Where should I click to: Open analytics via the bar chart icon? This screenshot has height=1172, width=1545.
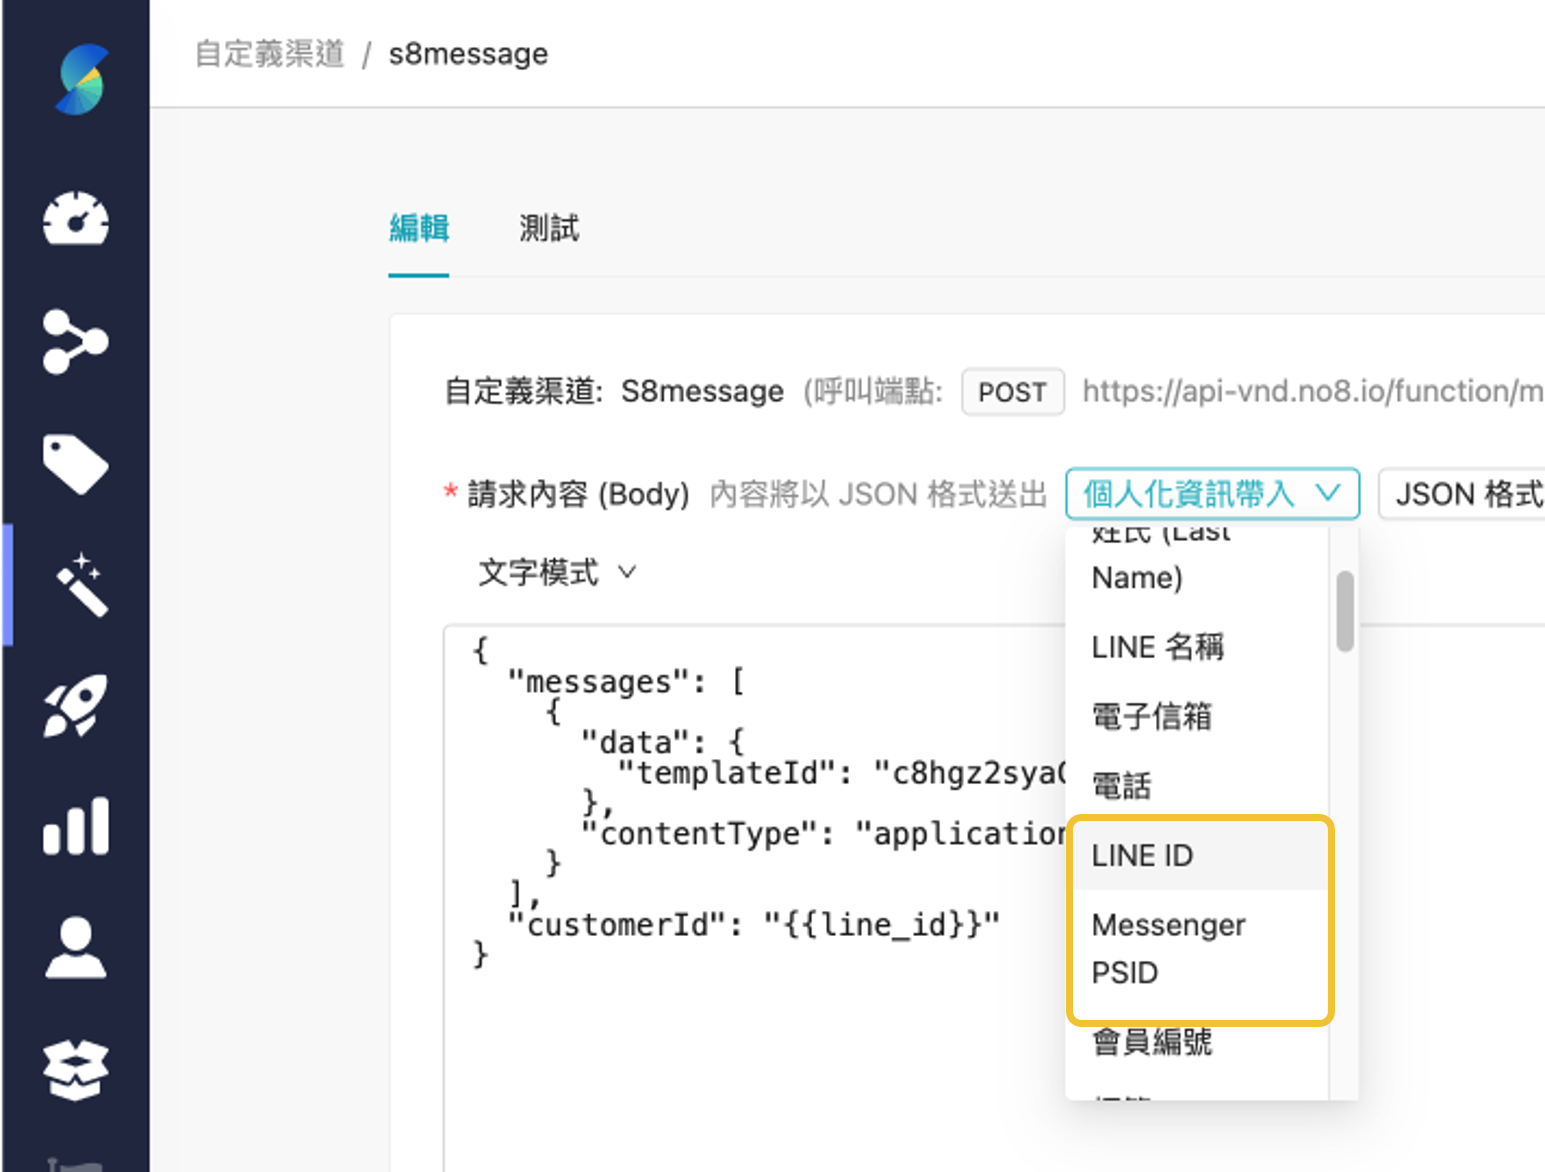click(76, 823)
